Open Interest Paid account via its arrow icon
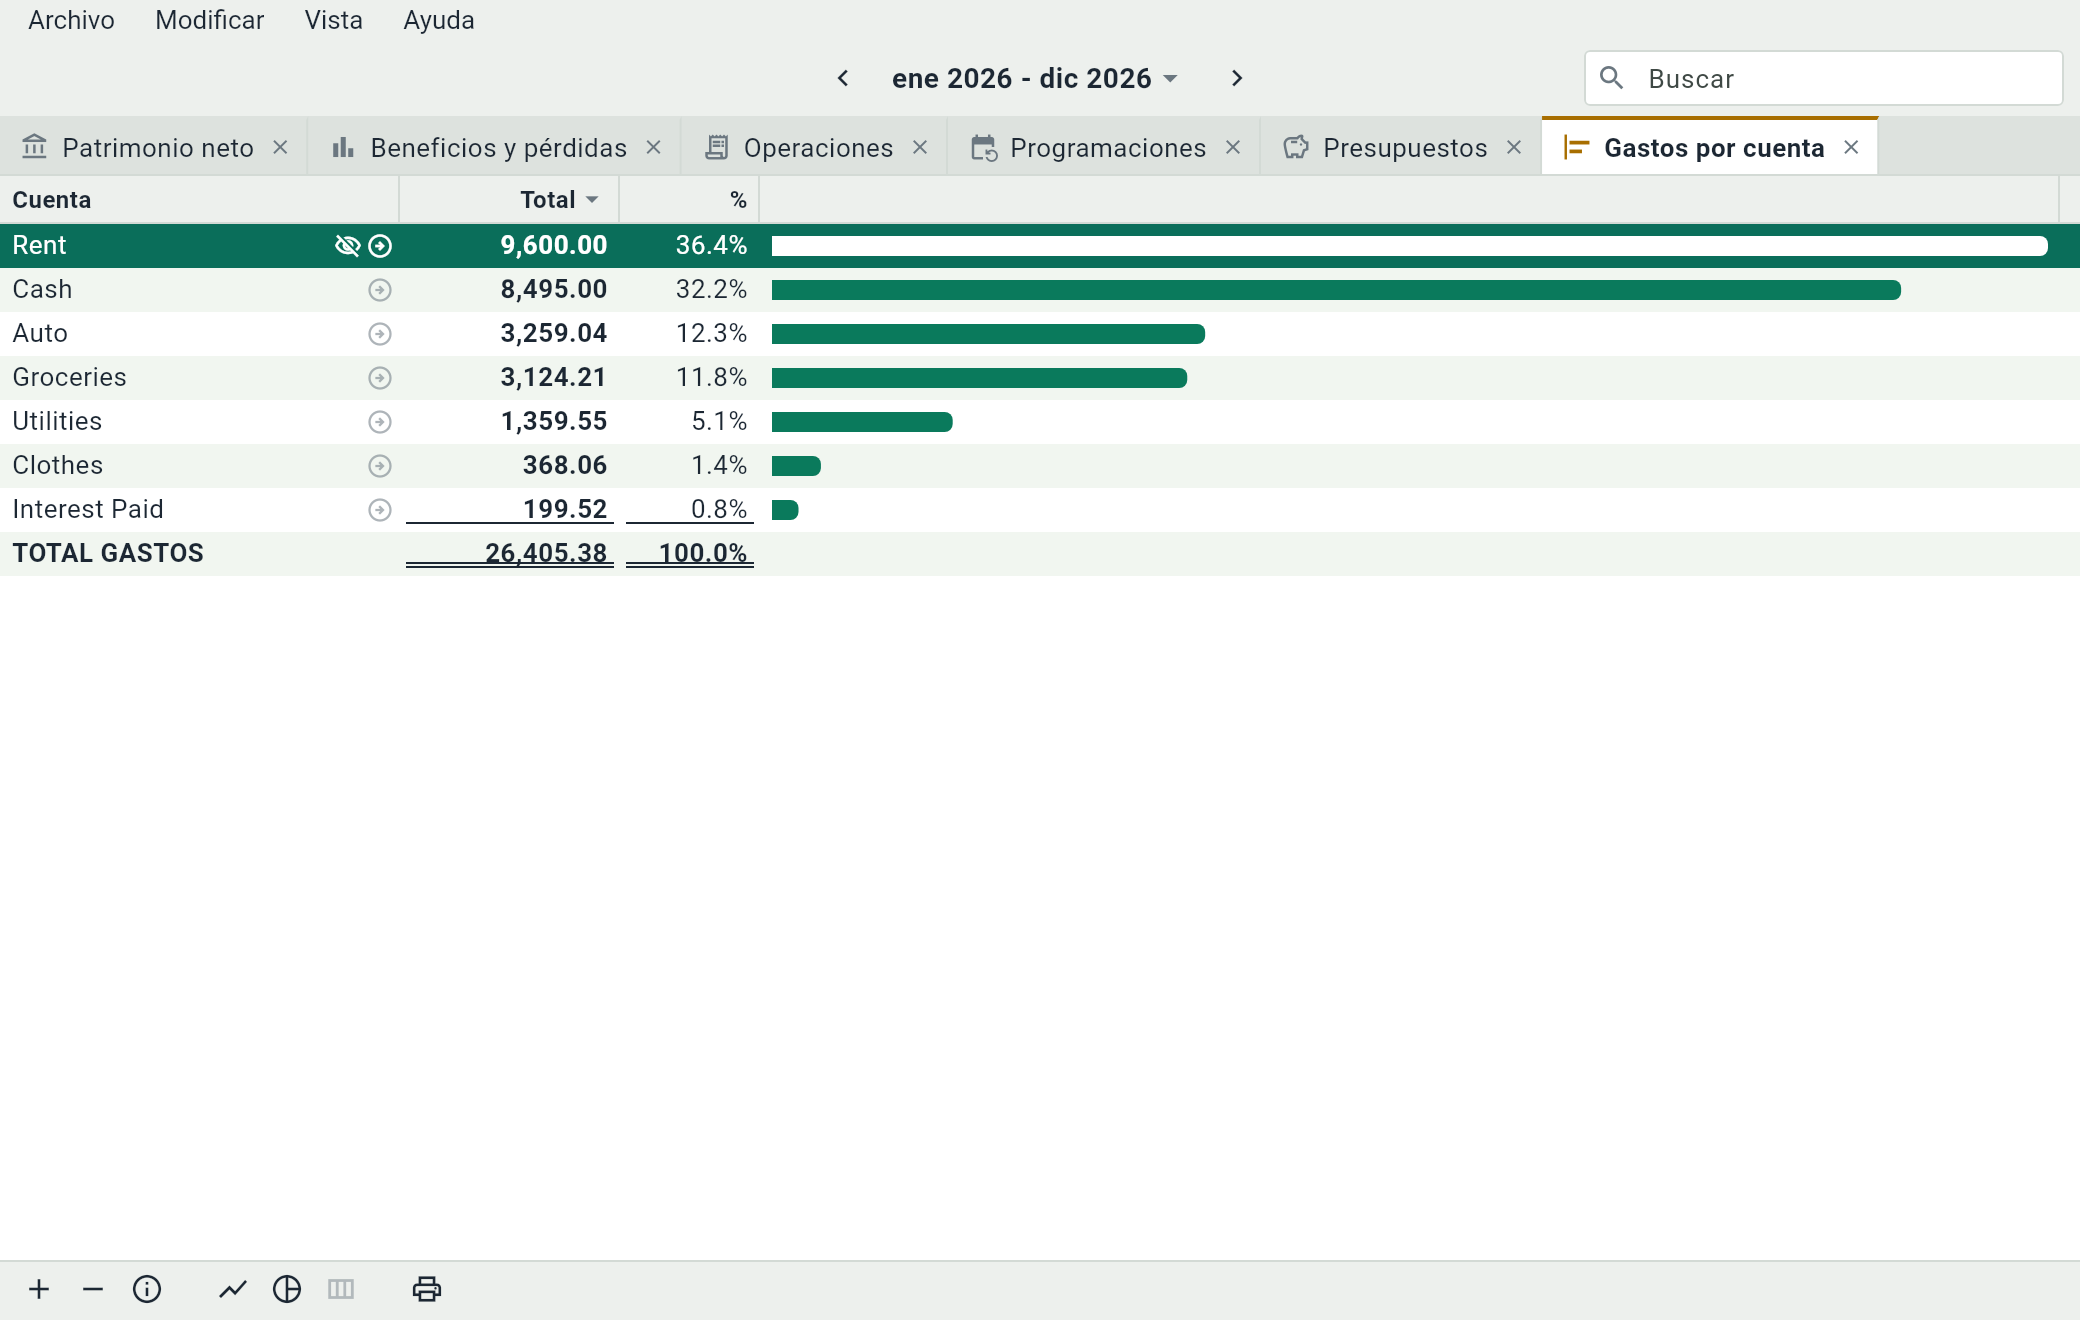The width and height of the screenshot is (2080, 1320). click(380, 510)
